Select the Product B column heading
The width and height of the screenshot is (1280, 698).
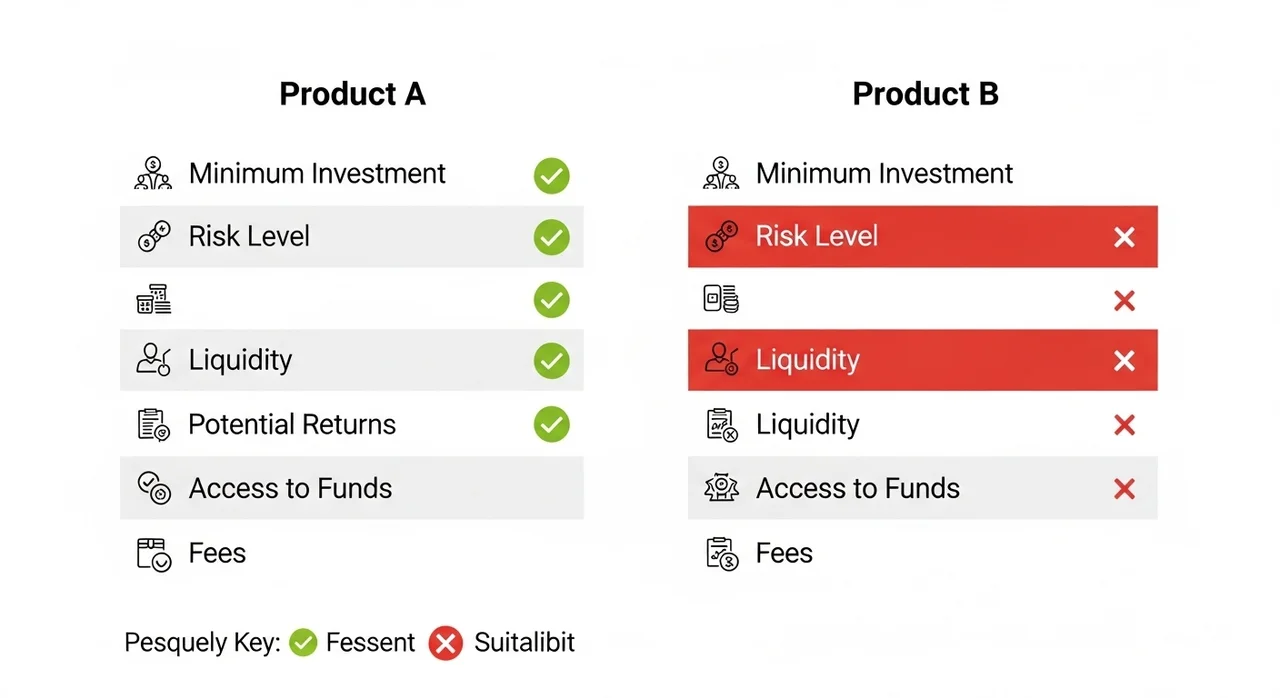pyautogui.click(x=925, y=94)
